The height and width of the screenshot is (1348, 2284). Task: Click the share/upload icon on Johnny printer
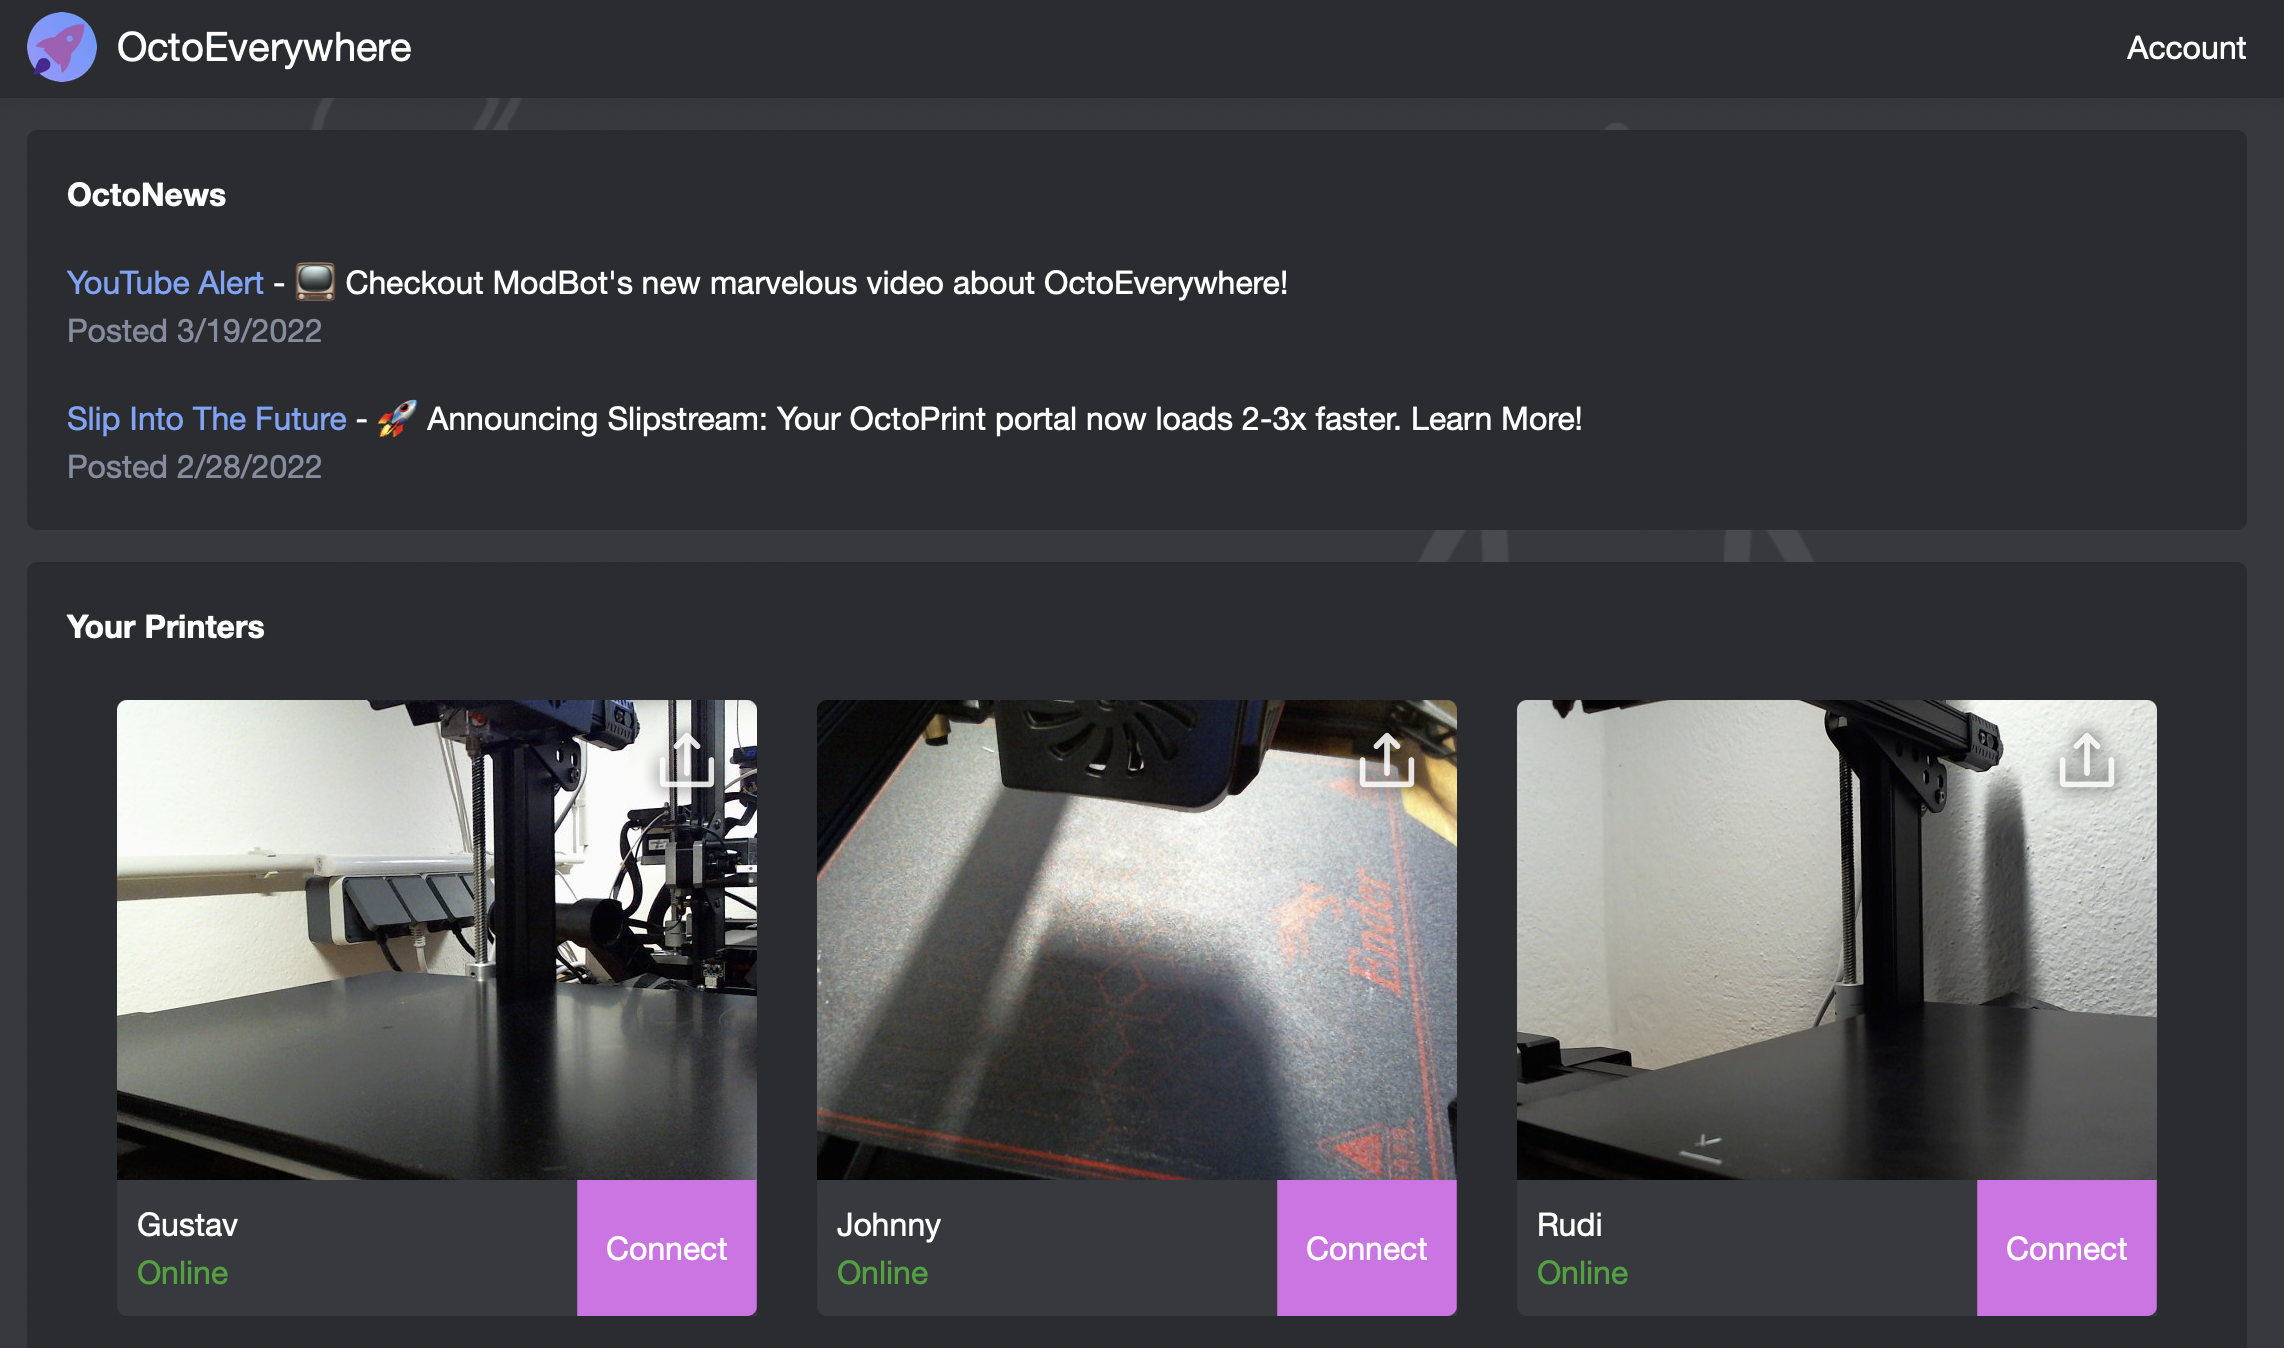pyautogui.click(x=1386, y=761)
